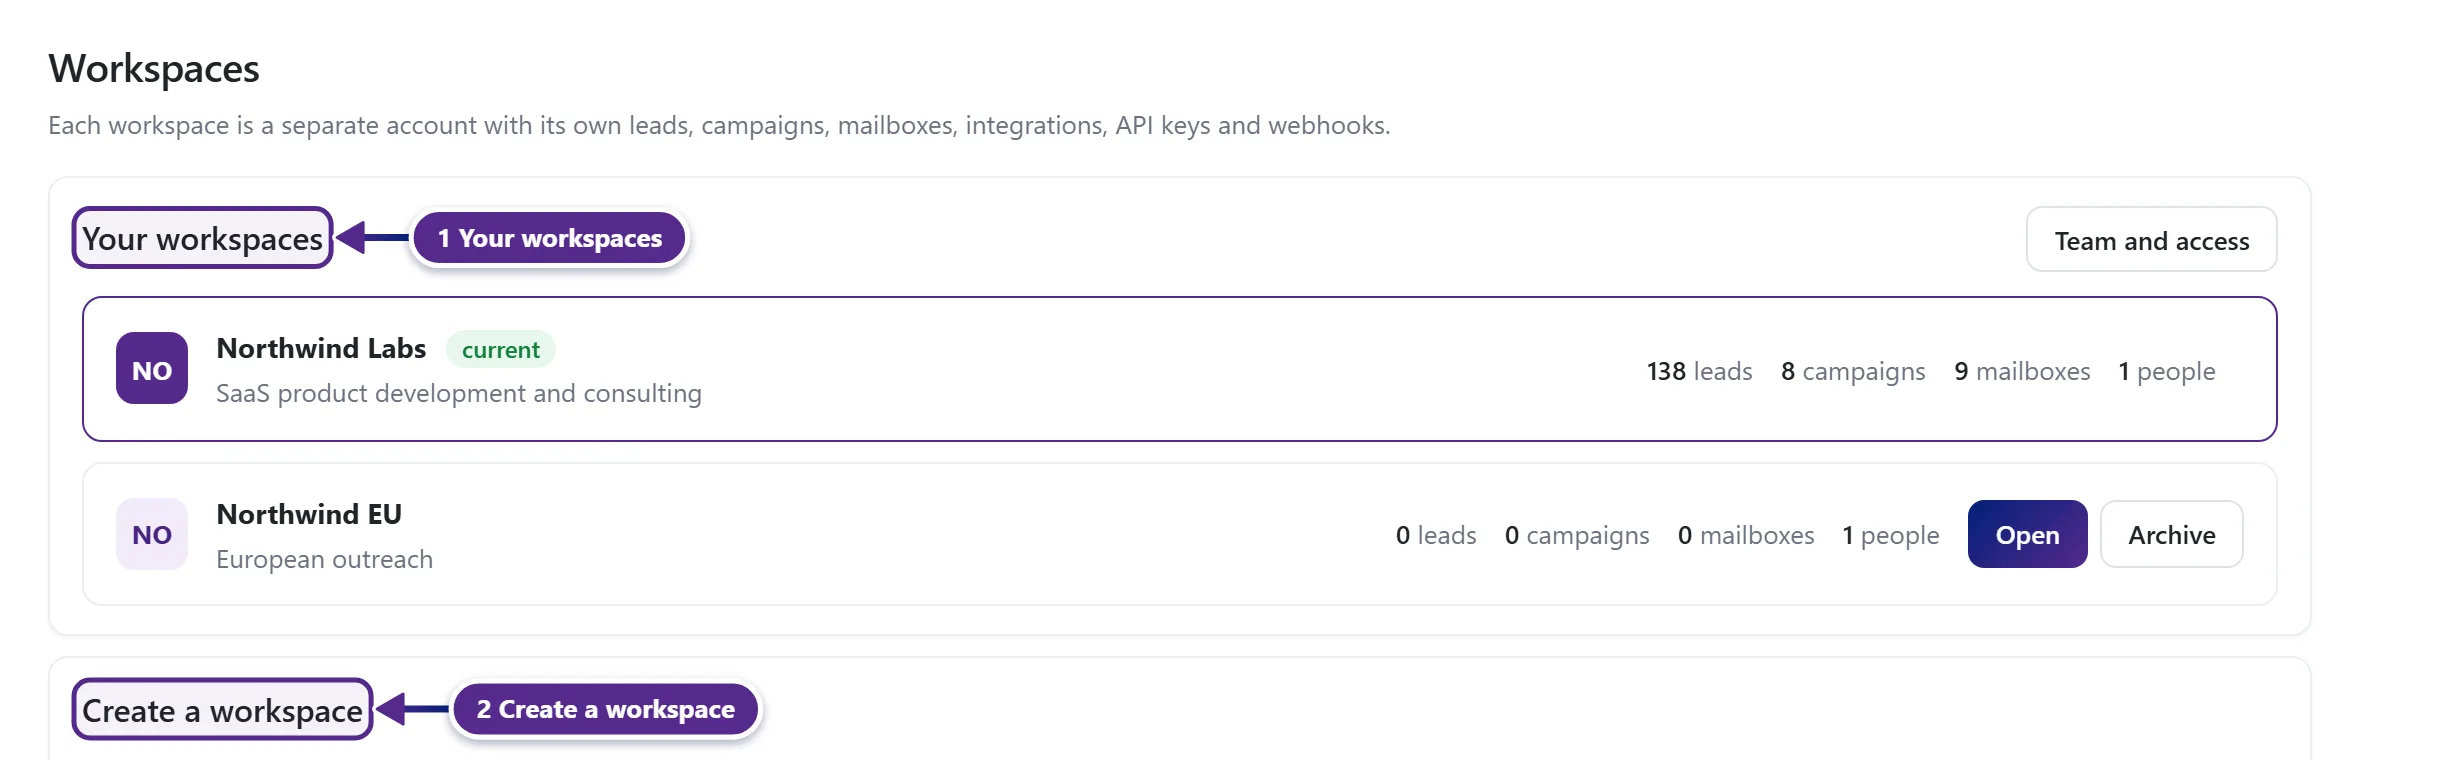The height and width of the screenshot is (760, 2440).
Task: Select the Northwind Labs workspace name
Action: [321, 348]
